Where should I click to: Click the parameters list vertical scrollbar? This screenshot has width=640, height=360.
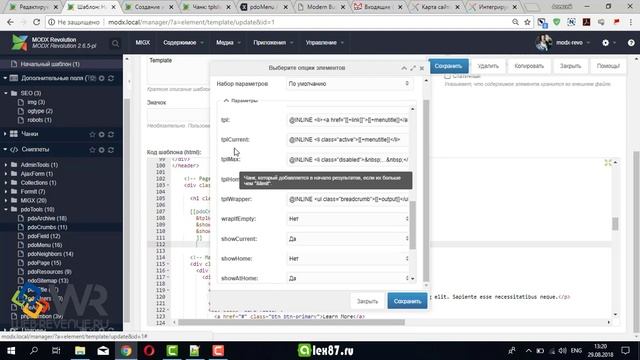tap(413, 224)
